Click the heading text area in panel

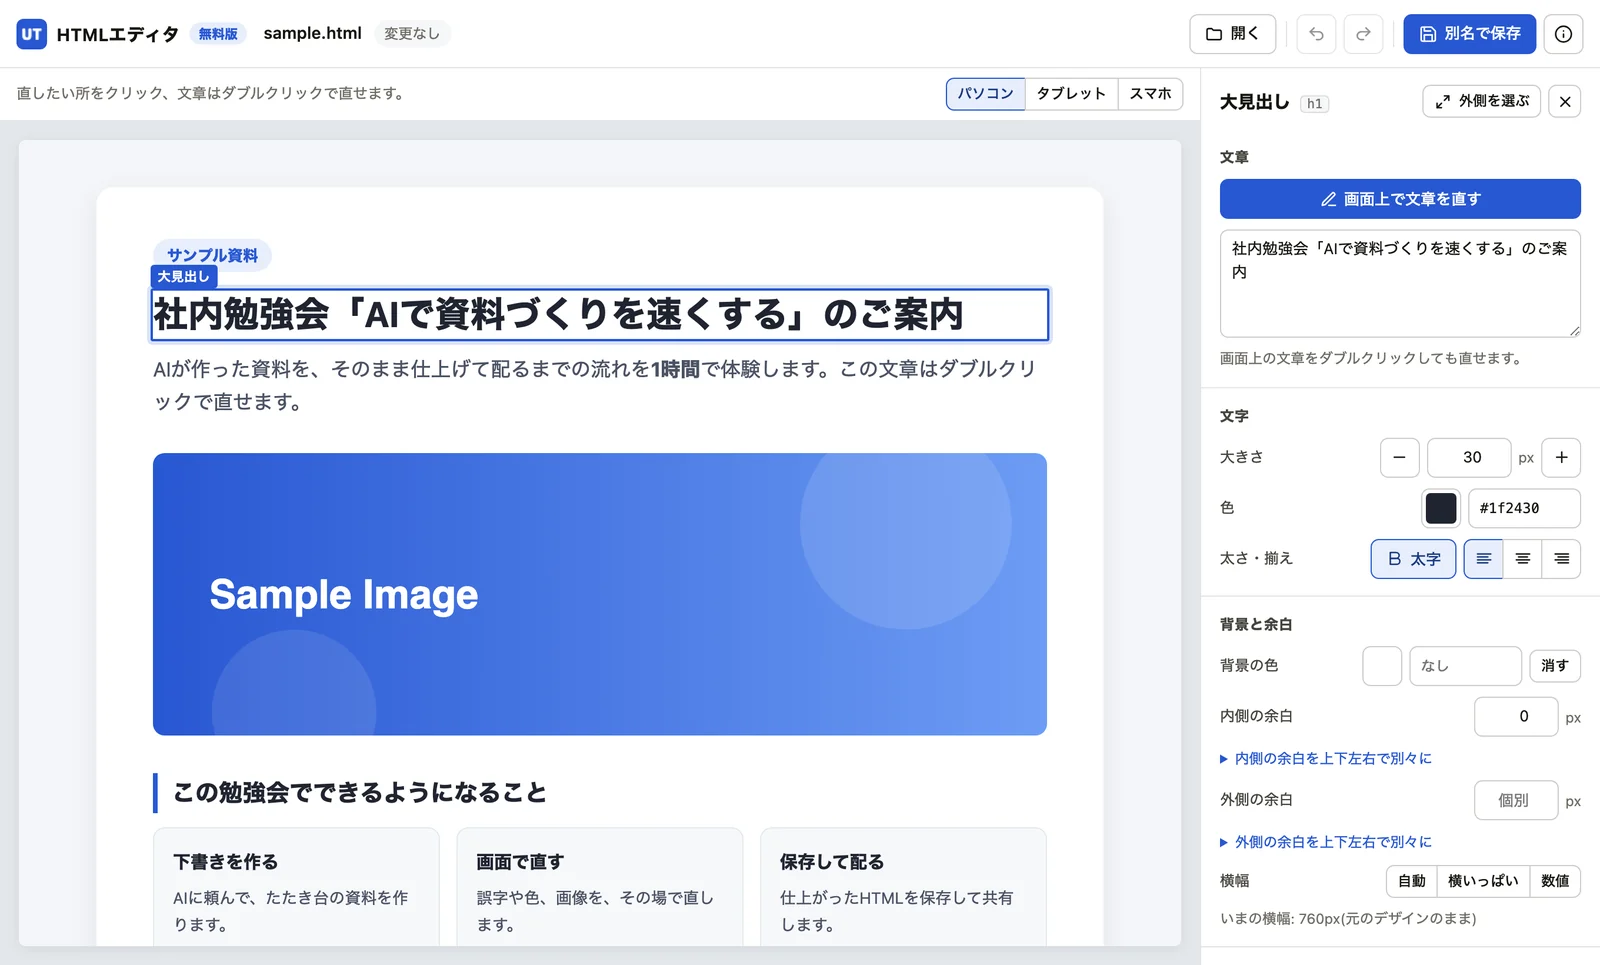point(1400,284)
